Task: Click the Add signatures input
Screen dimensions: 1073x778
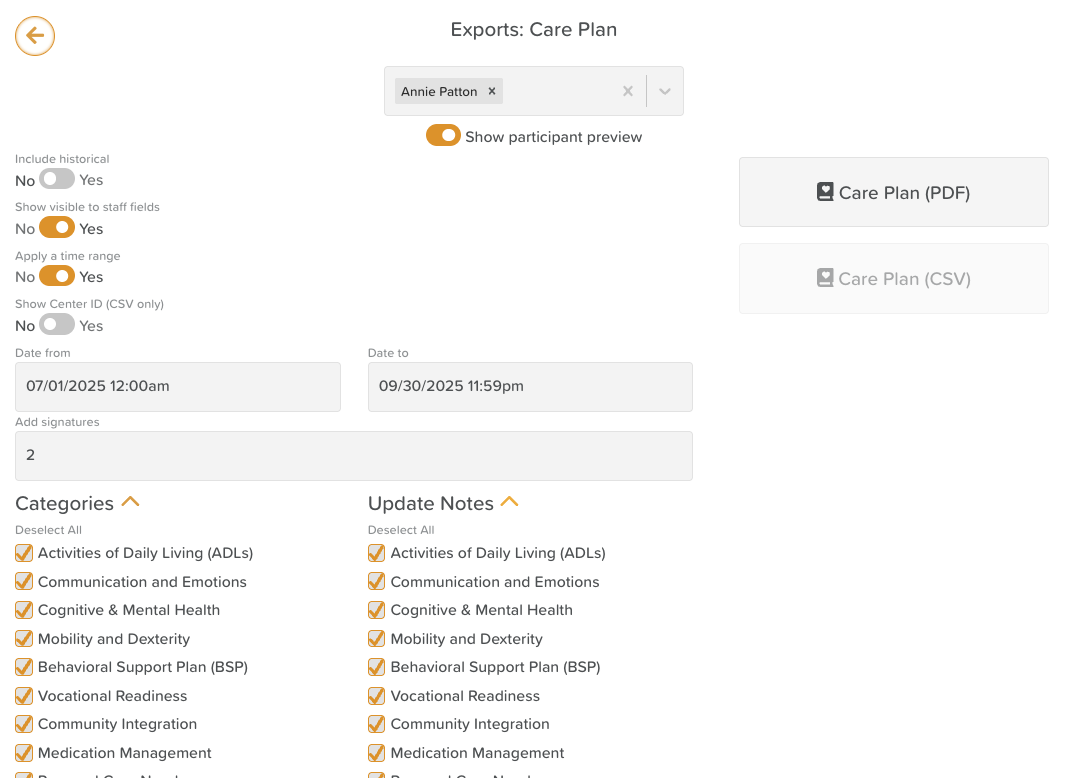Action: point(354,456)
